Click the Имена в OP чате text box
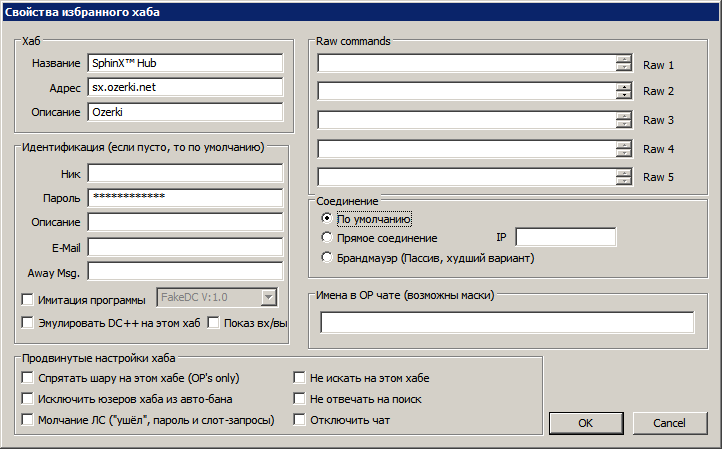The width and height of the screenshot is (722, 449). coord(507,322)
